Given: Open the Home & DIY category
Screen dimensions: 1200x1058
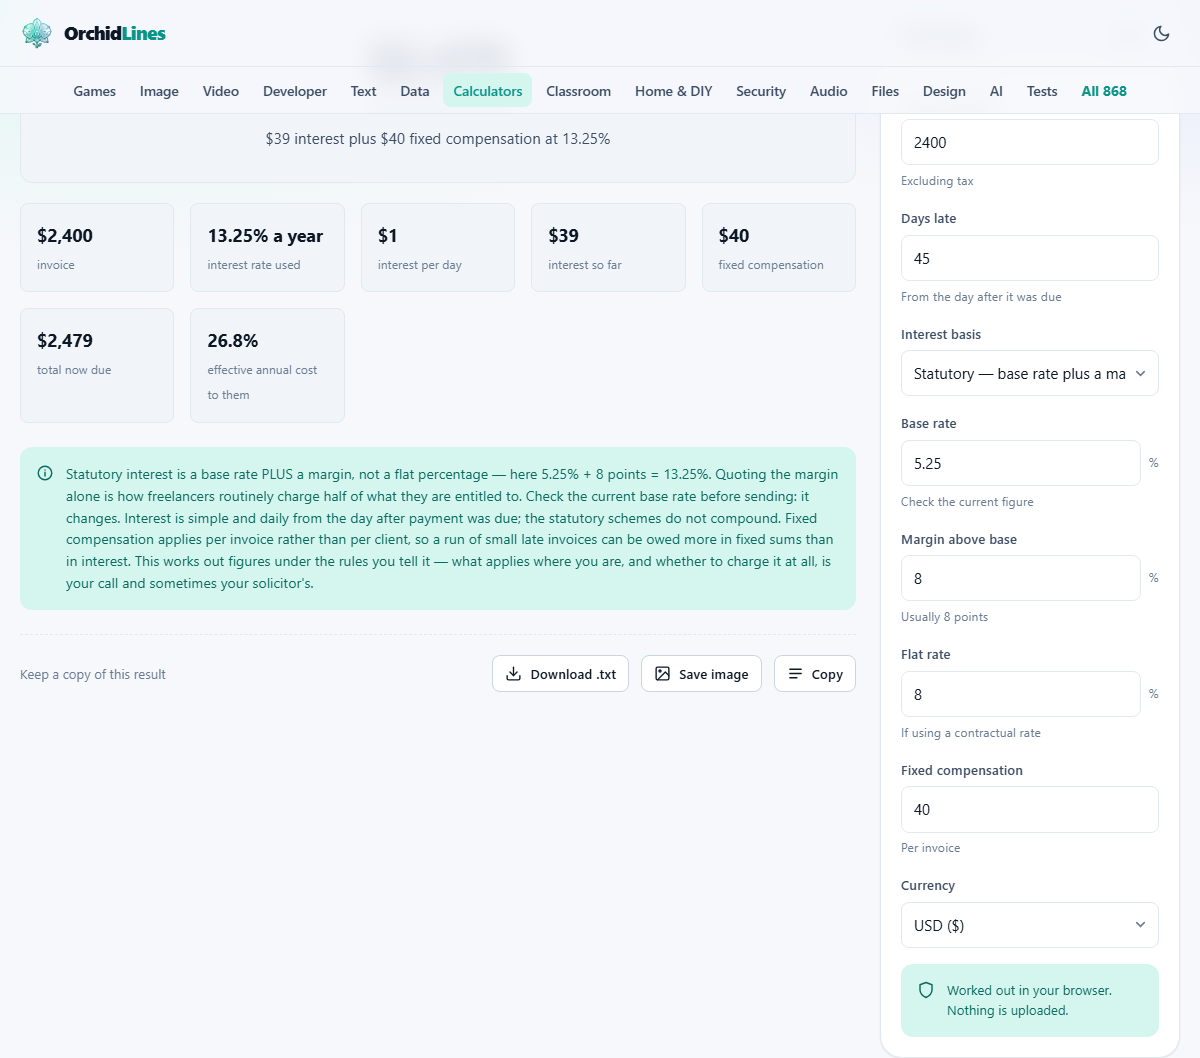Looking at the screenshot, I should tap(674, 91).
